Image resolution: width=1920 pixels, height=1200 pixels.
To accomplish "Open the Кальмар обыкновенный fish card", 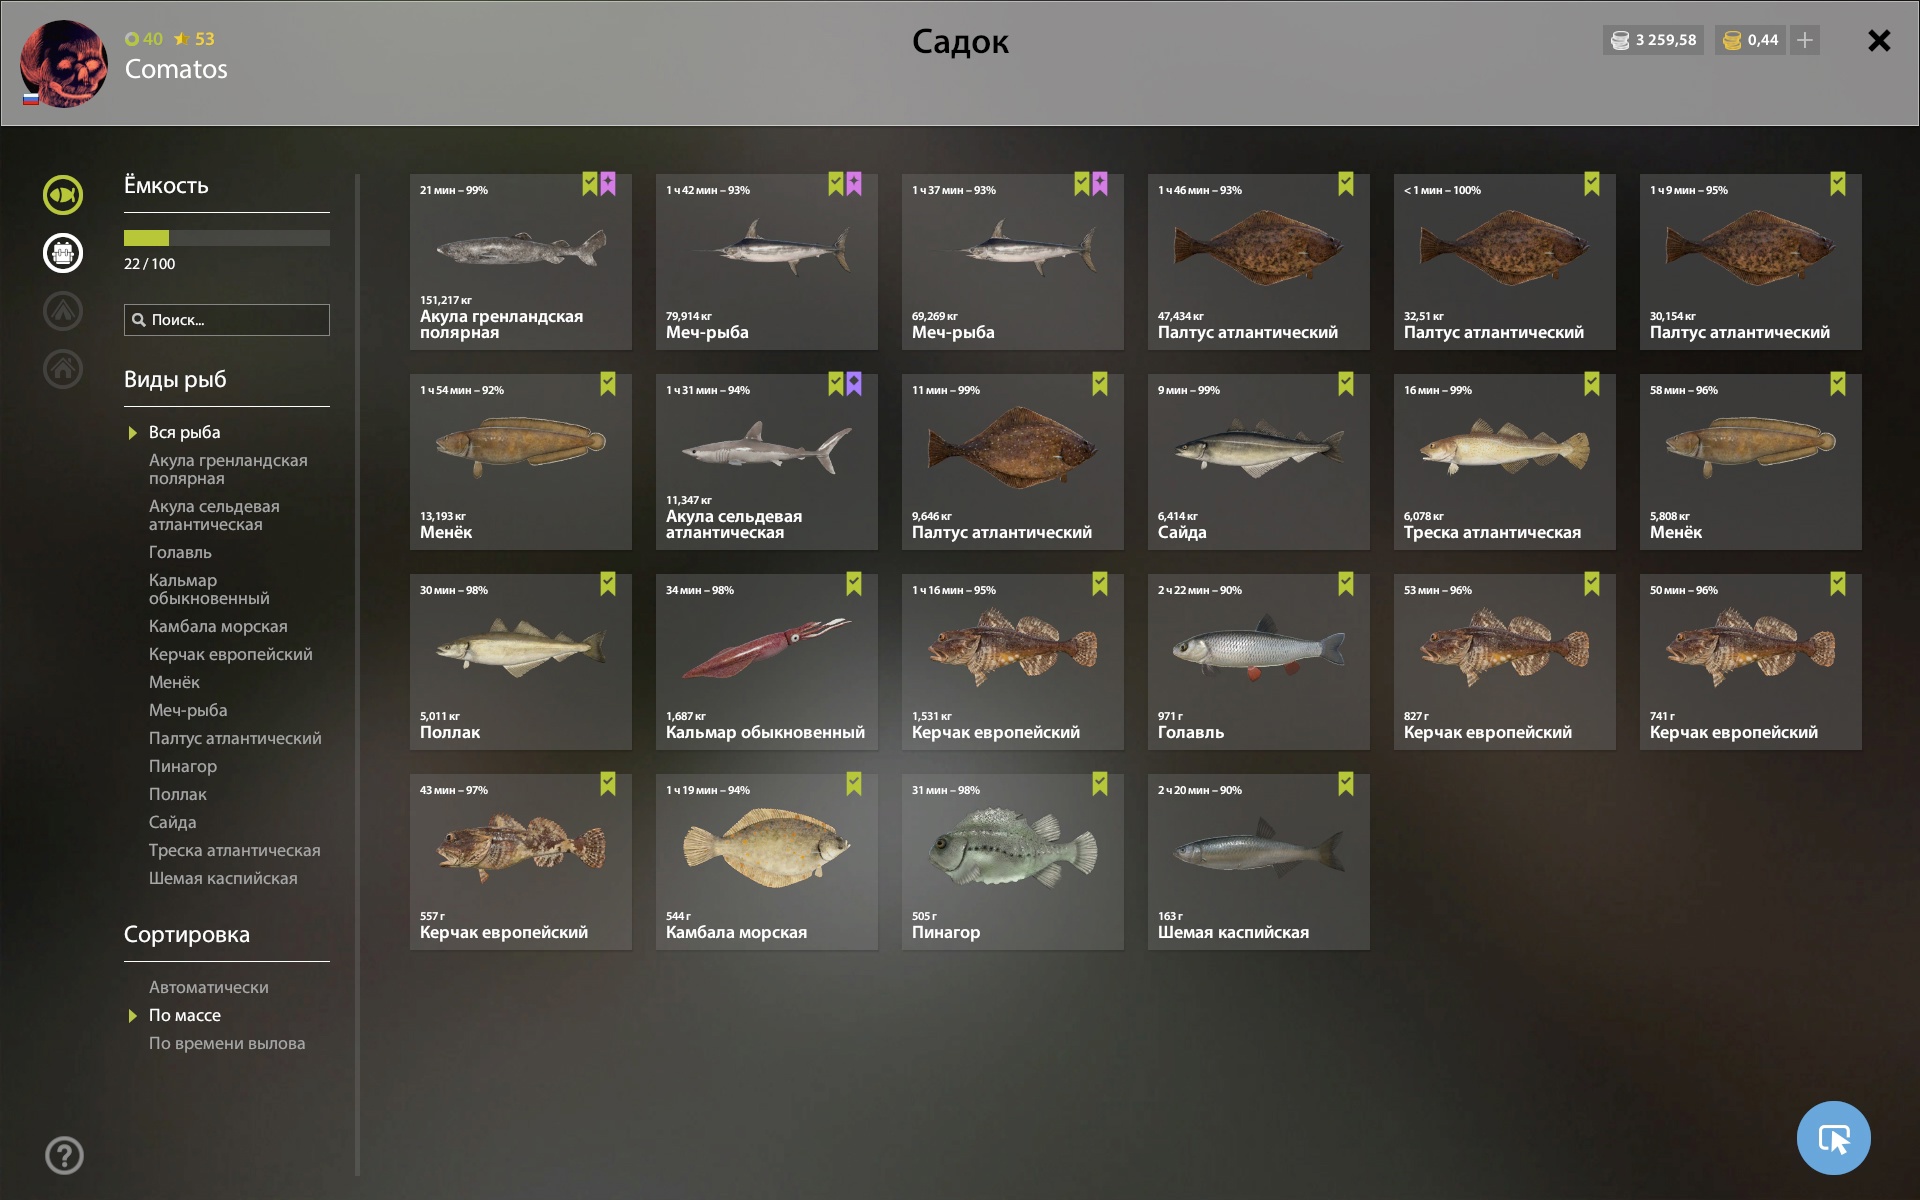I will (767, 662).
